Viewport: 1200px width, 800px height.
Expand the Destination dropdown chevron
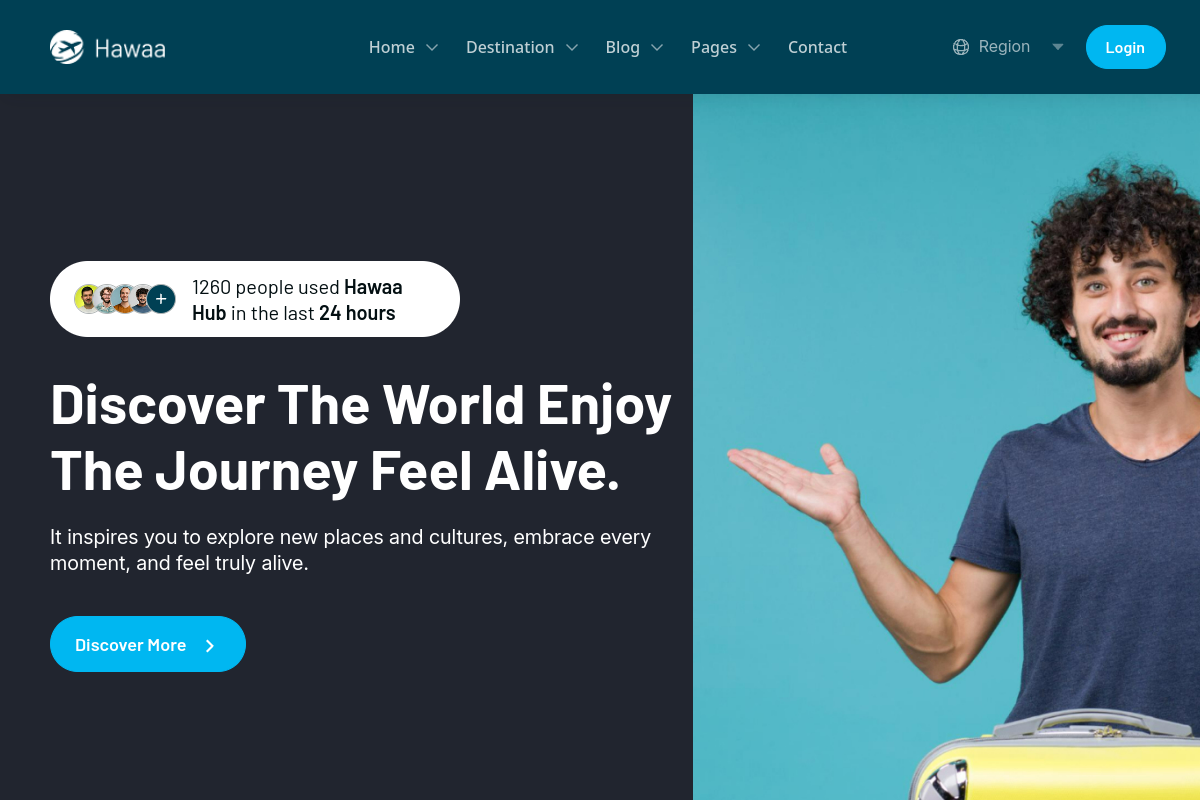(x=572, y=47)
